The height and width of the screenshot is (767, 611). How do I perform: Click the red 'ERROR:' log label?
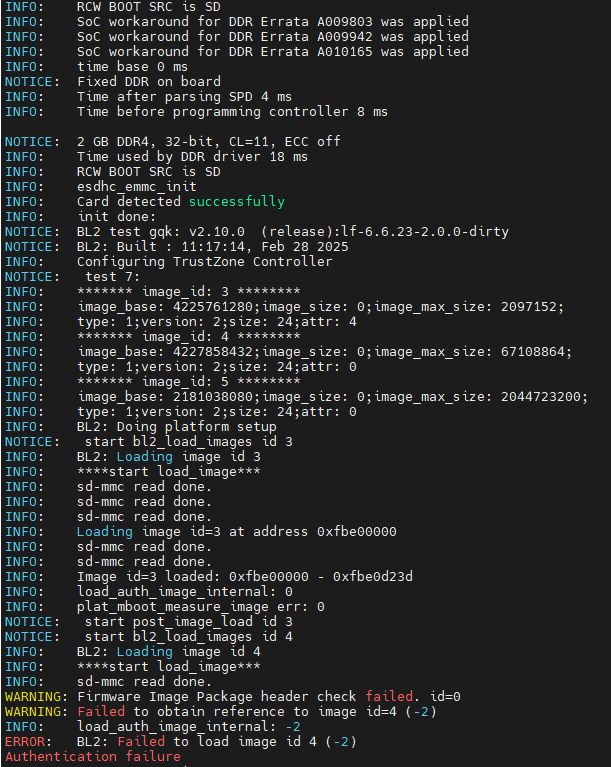coord(30,741)
